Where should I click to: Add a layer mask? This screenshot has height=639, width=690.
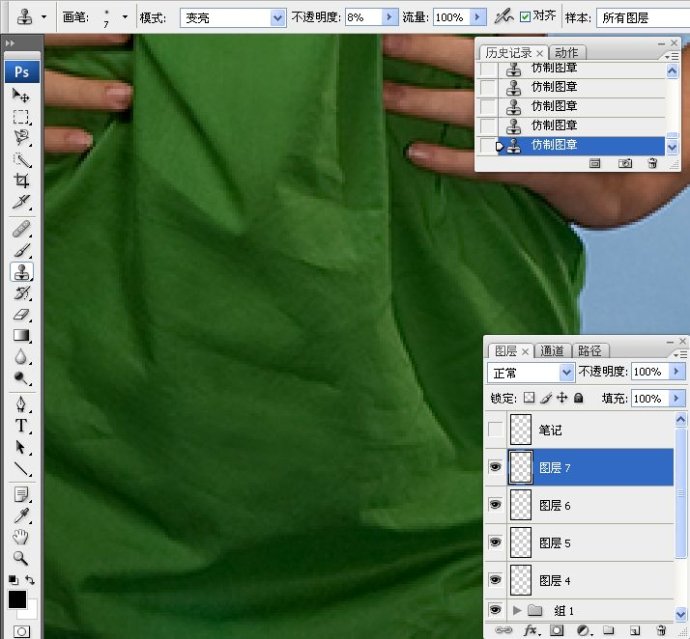[x=557, y=630]
